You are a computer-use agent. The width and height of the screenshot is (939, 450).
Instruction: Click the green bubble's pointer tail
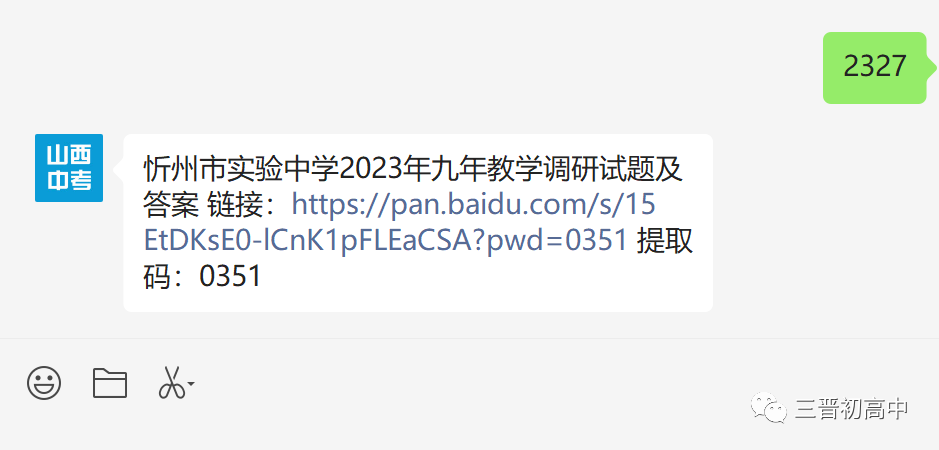tap(931, 67)
